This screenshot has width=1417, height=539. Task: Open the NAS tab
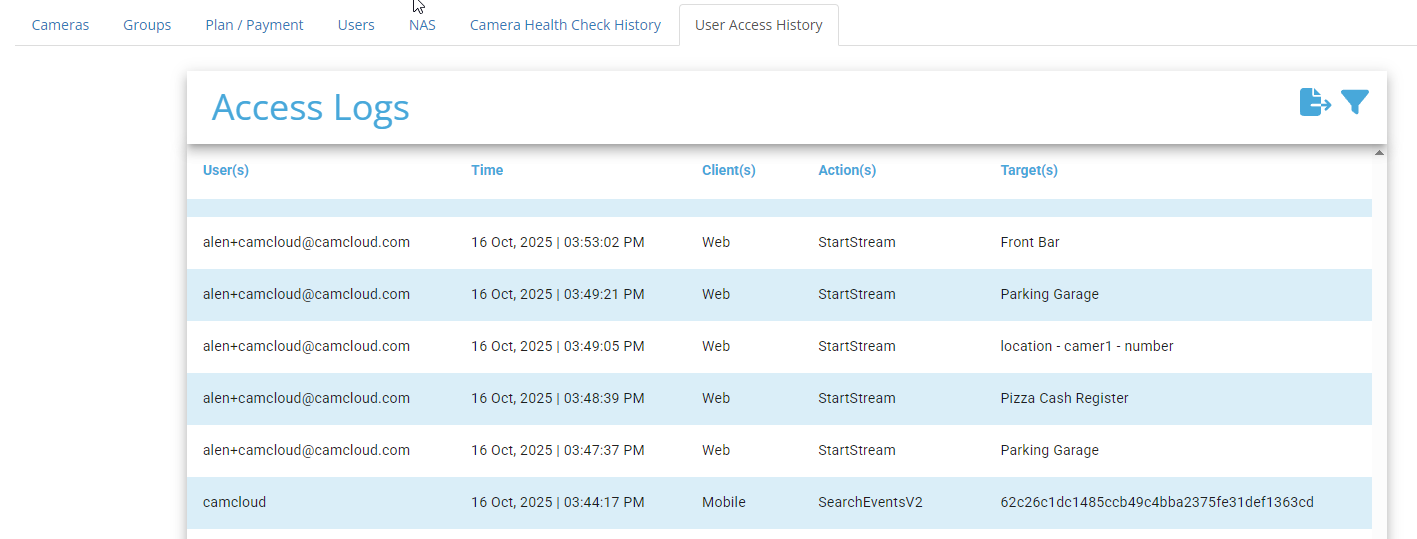coord(422,25)
